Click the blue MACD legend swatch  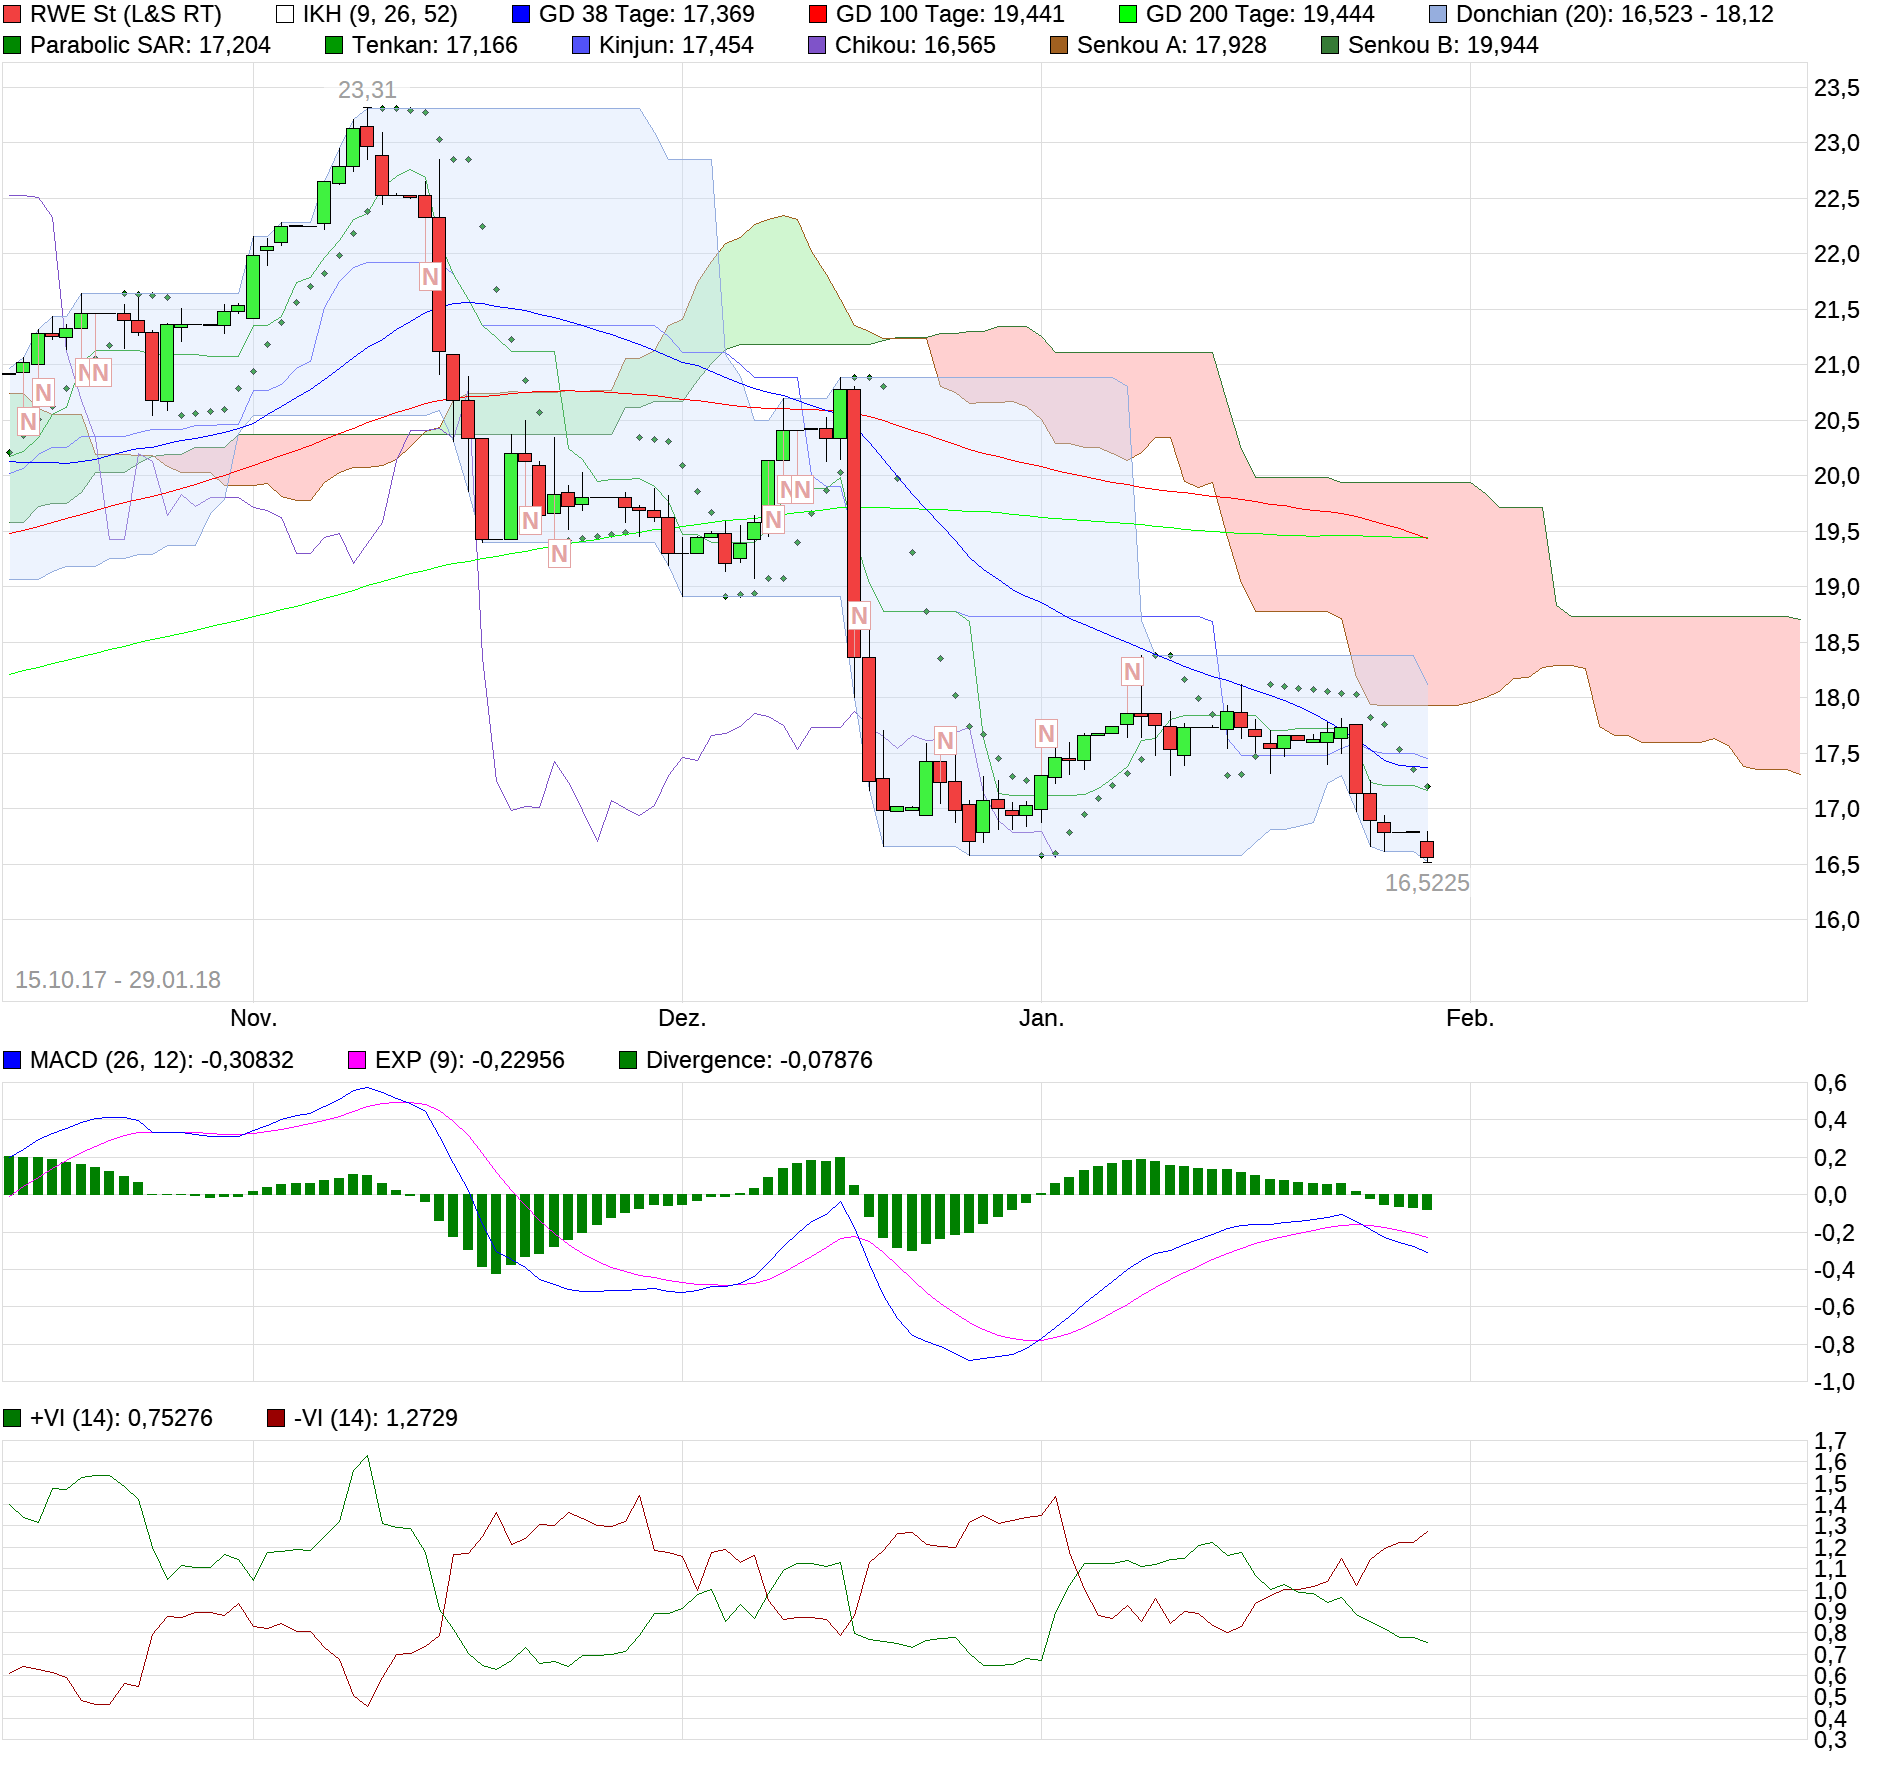coord(12,1060)
